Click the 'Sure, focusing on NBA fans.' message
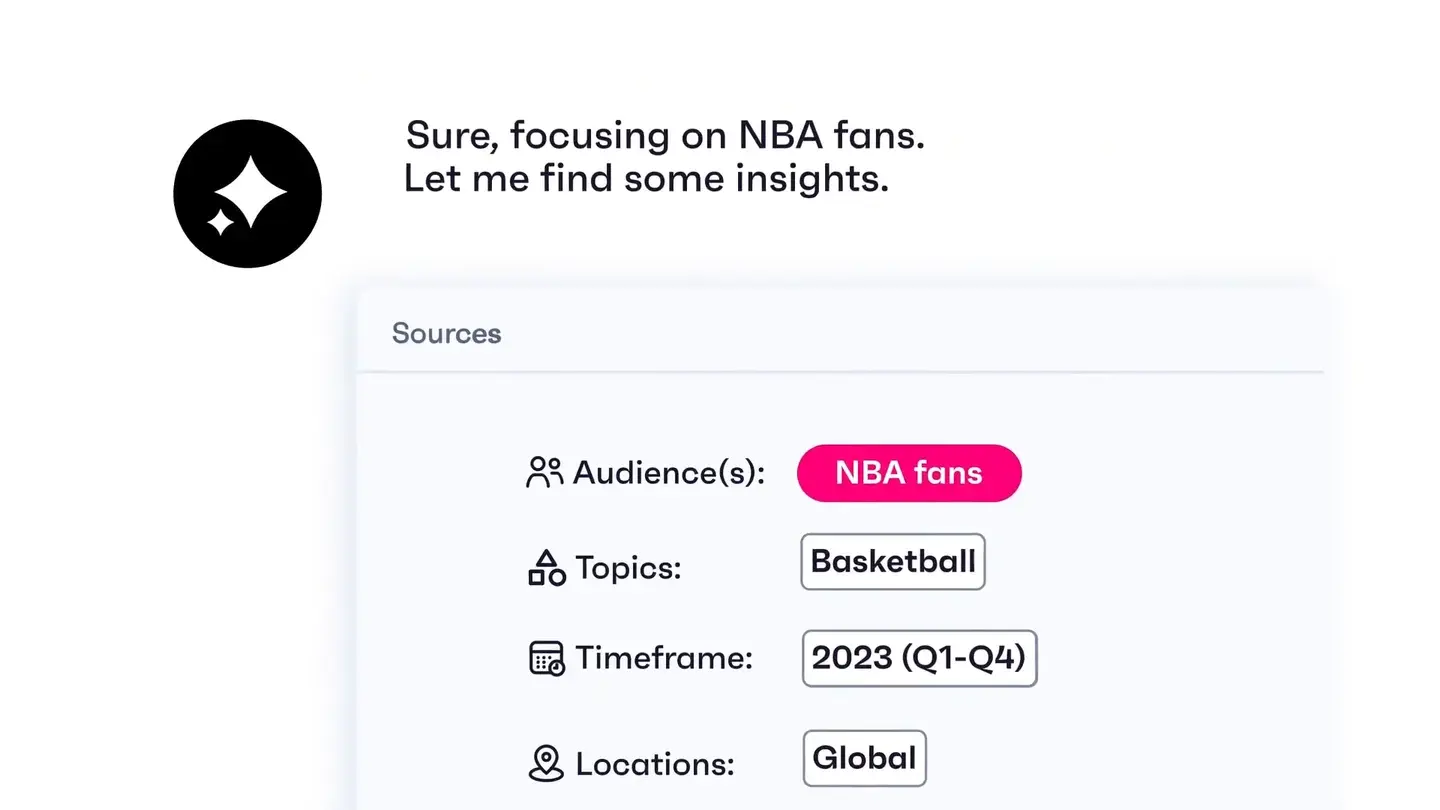This screenshot has height=810, width=1440. point(665,136)
